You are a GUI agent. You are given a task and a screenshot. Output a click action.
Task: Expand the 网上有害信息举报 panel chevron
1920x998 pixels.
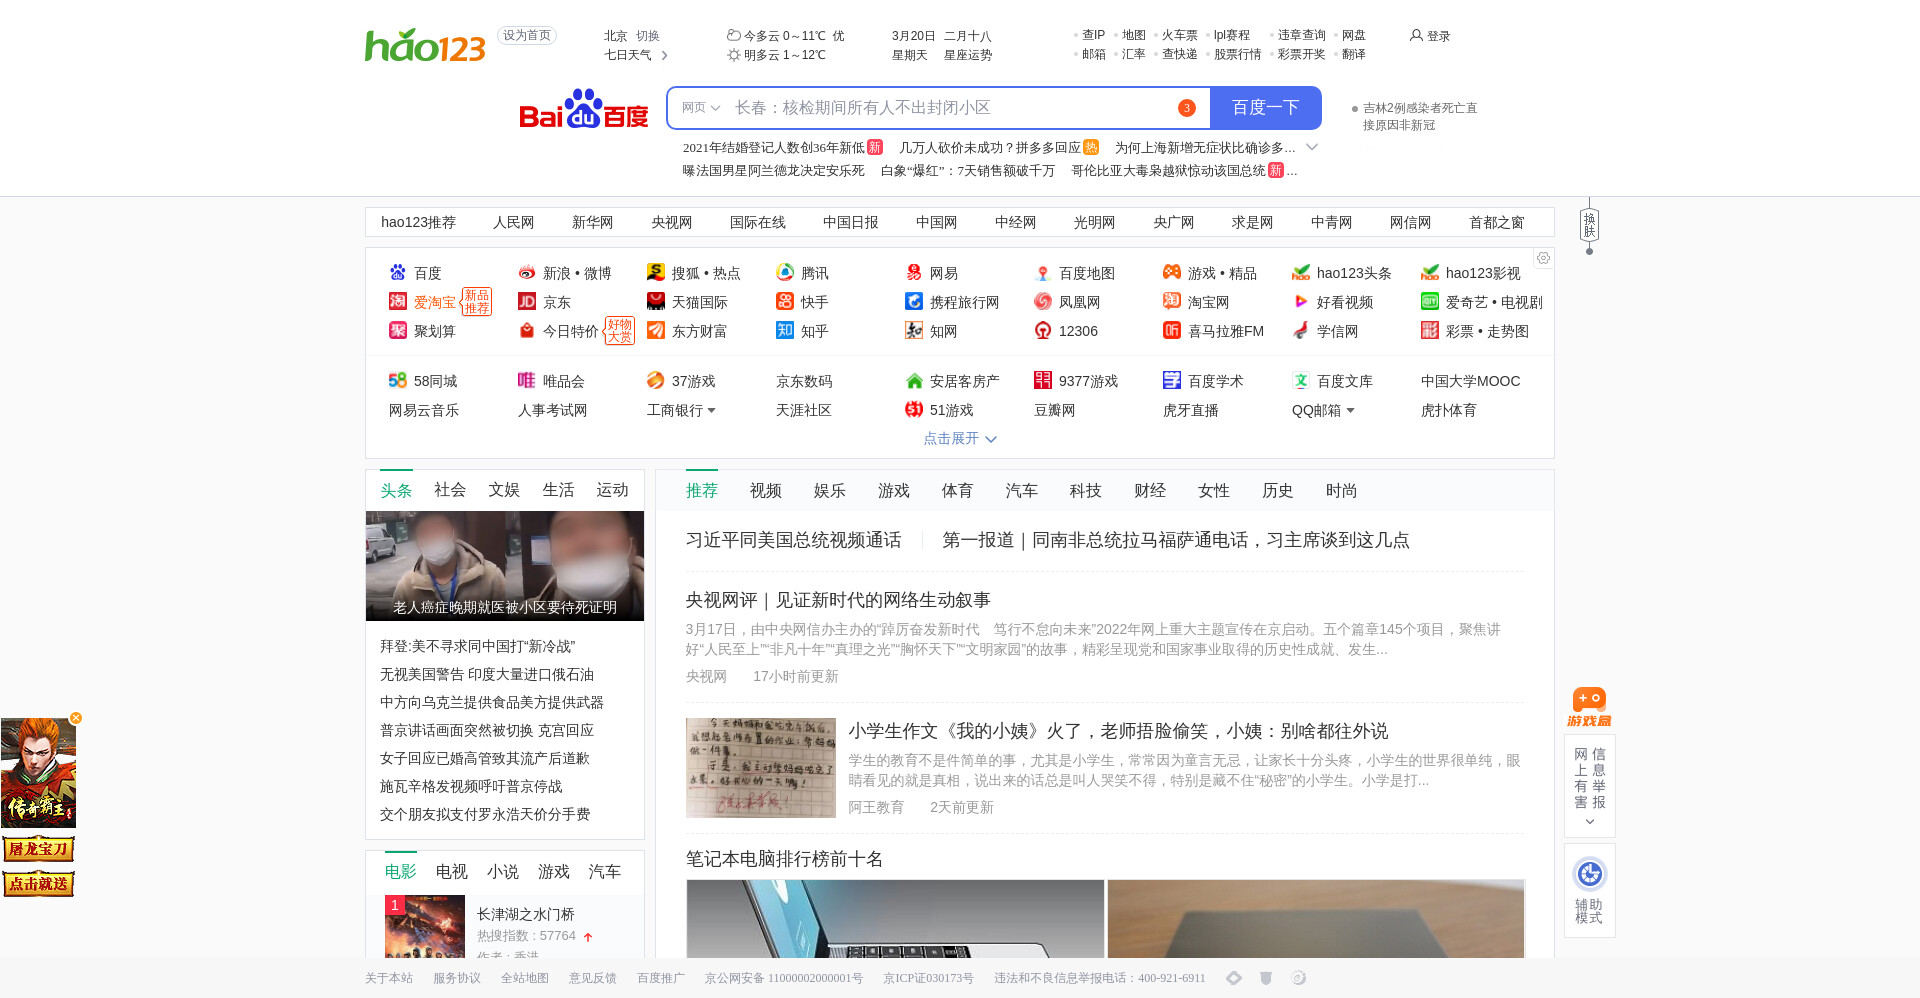1590,822
